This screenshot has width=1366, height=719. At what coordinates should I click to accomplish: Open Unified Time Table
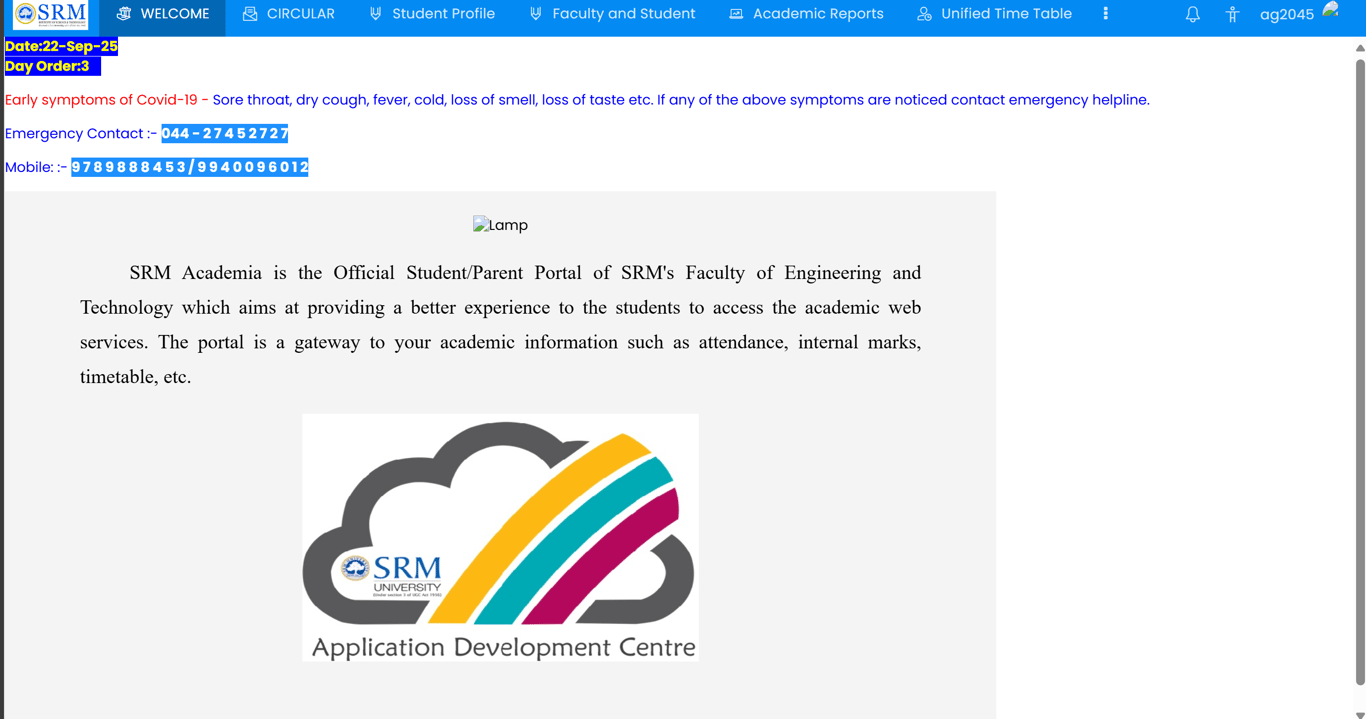click(x=994, y=15)
